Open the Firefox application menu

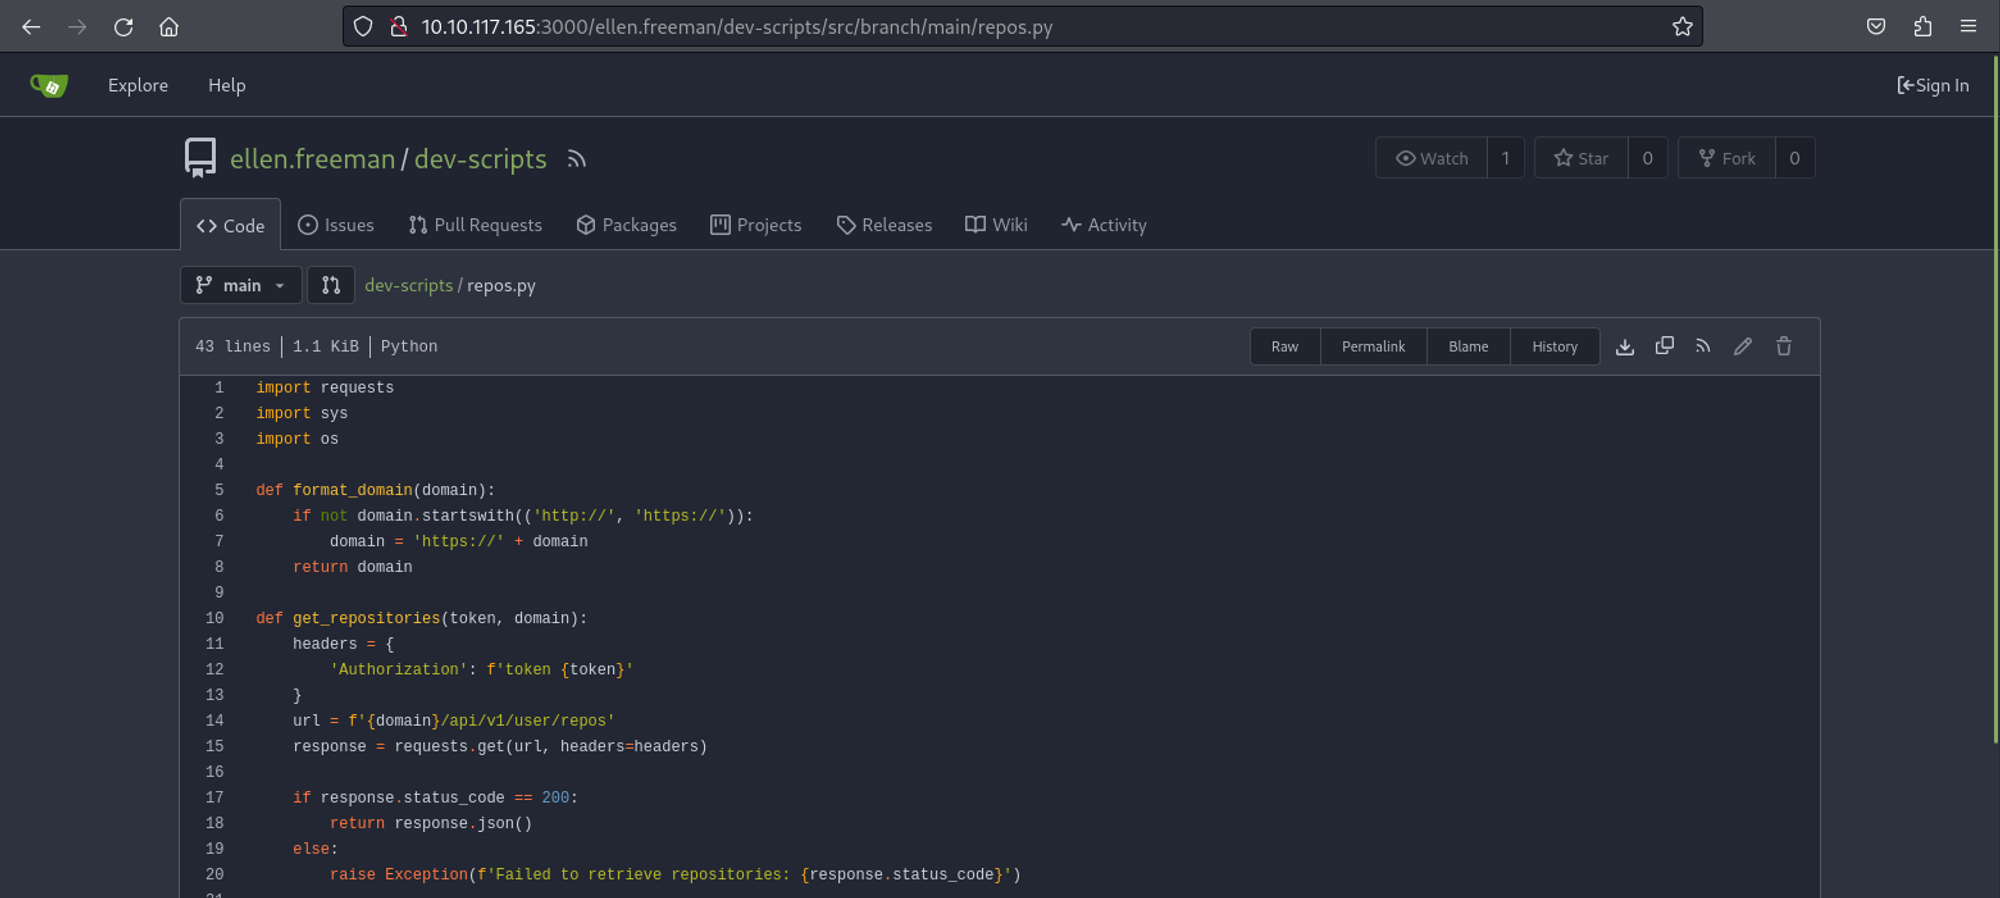click(x=1968, y=27)
